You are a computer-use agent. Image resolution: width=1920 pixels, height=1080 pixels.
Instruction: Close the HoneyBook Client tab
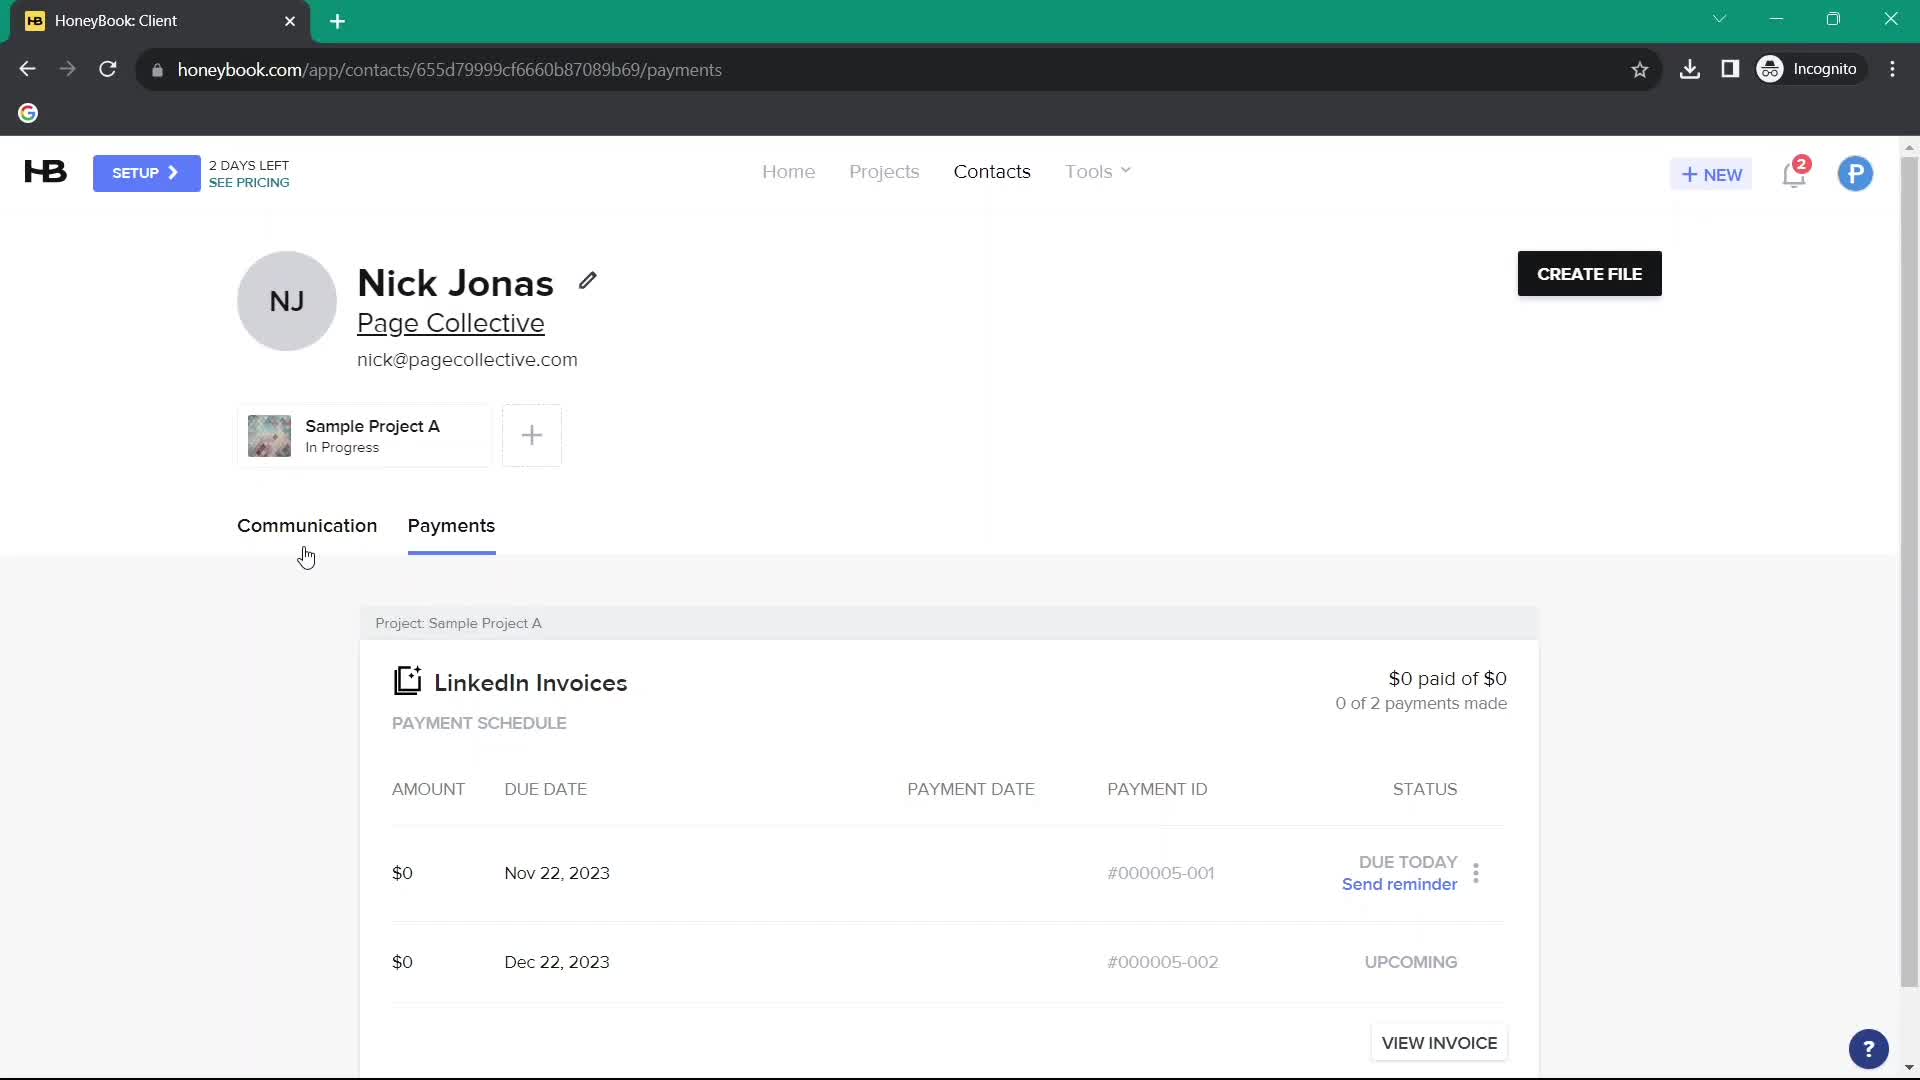(290, 21)
